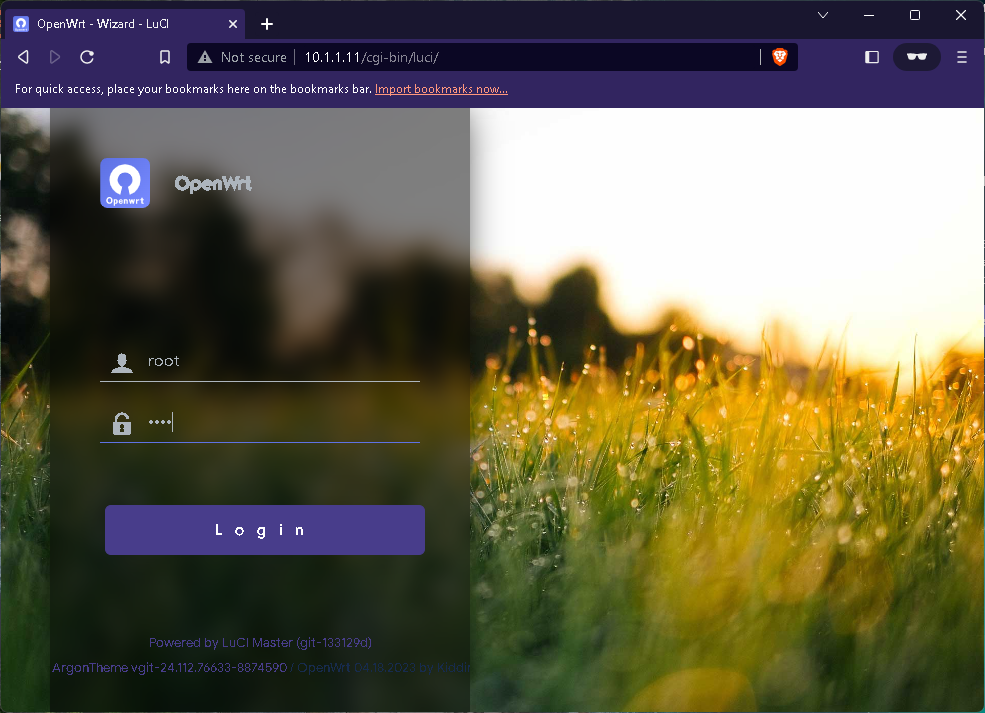
Task: Click the user silhouette icon beside root
Action: pyautogui.click(x=122, y=362)
